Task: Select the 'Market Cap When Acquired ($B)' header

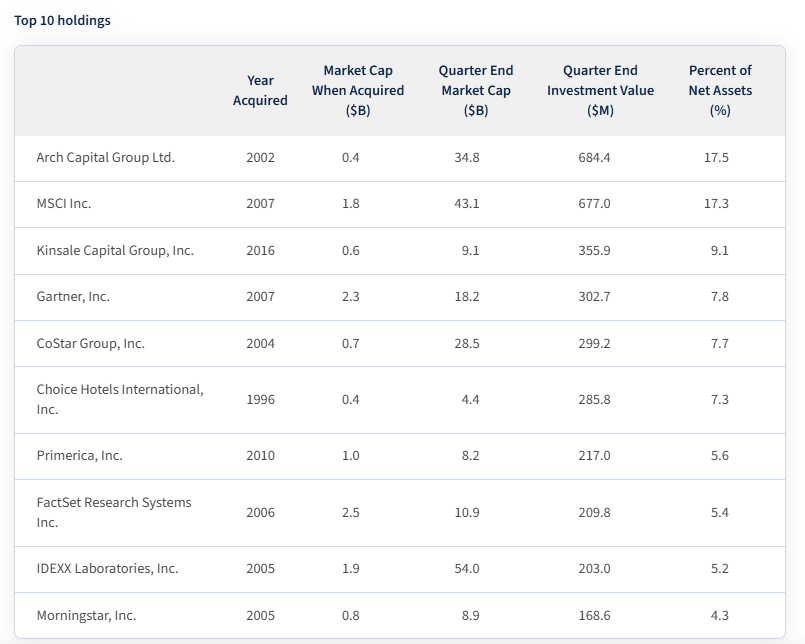Action: tap(358, 90)
